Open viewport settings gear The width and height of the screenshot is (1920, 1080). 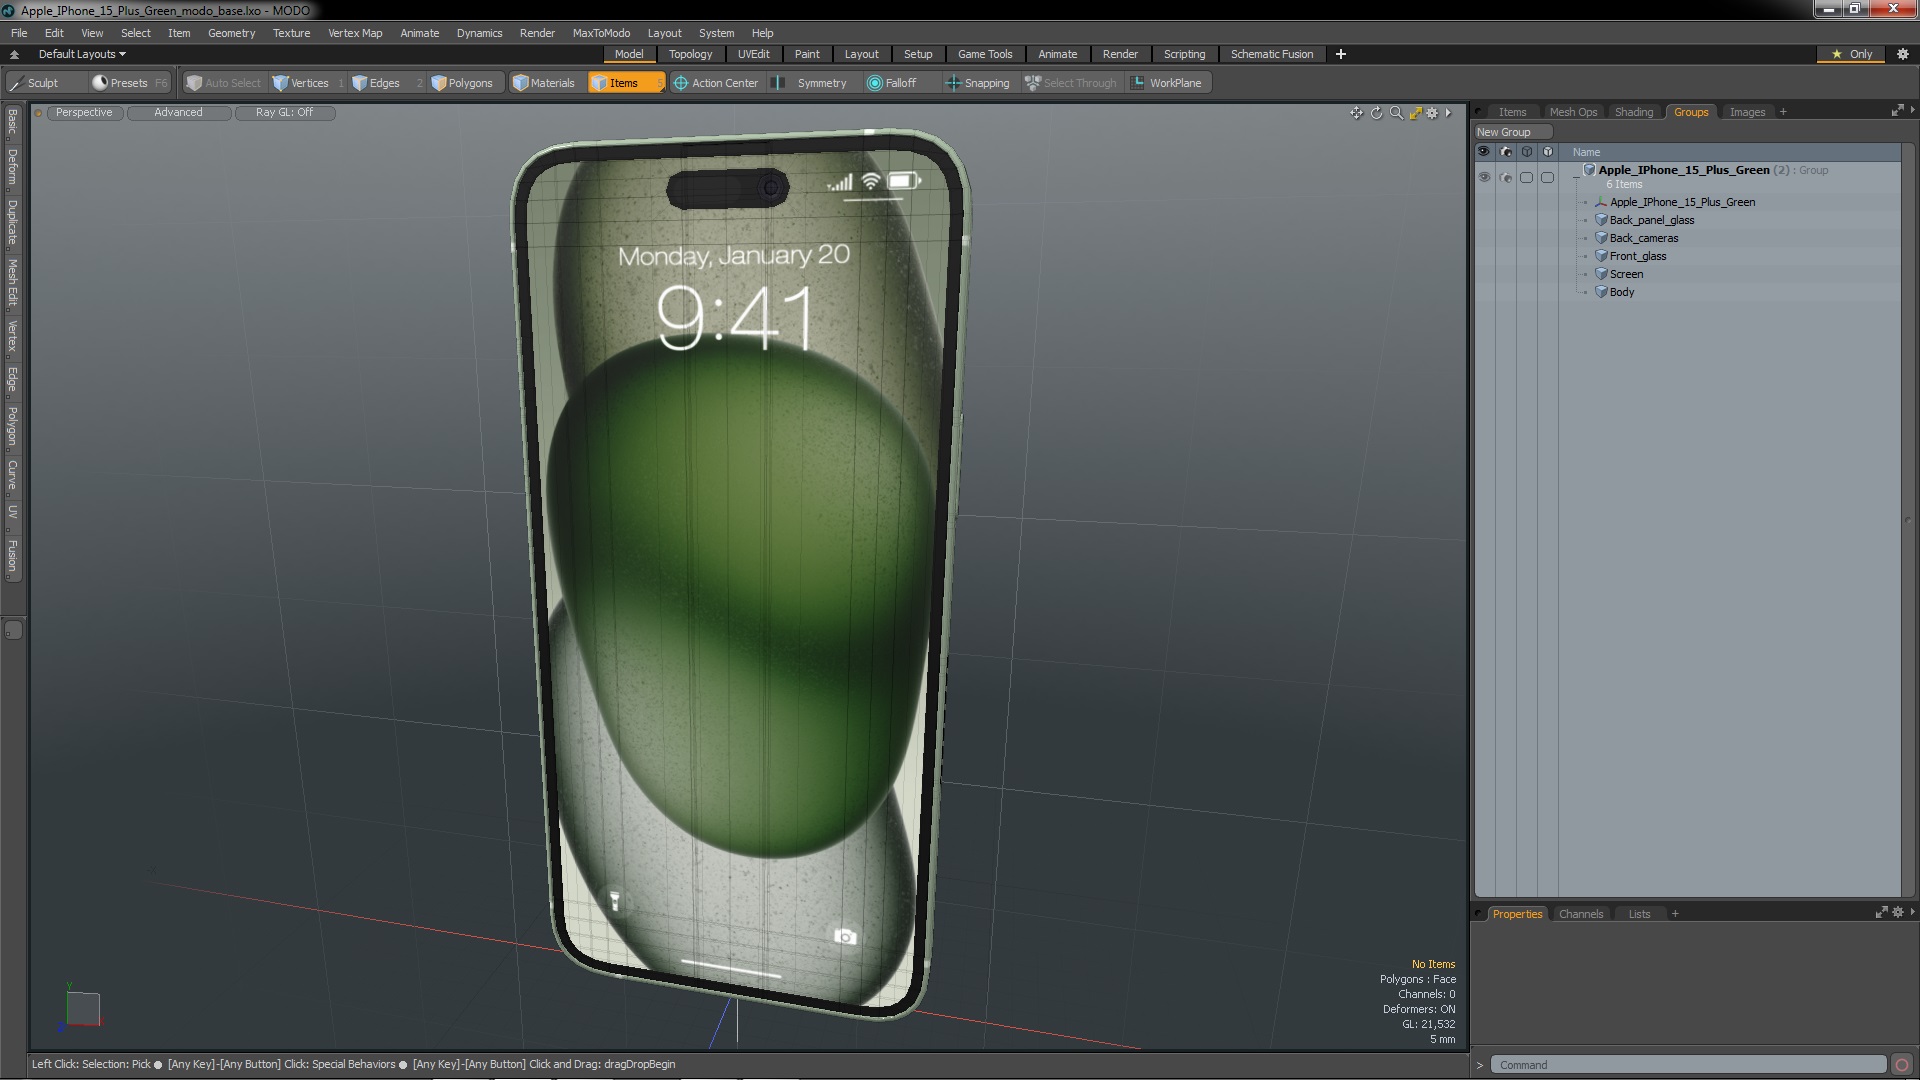point(1432,113)
